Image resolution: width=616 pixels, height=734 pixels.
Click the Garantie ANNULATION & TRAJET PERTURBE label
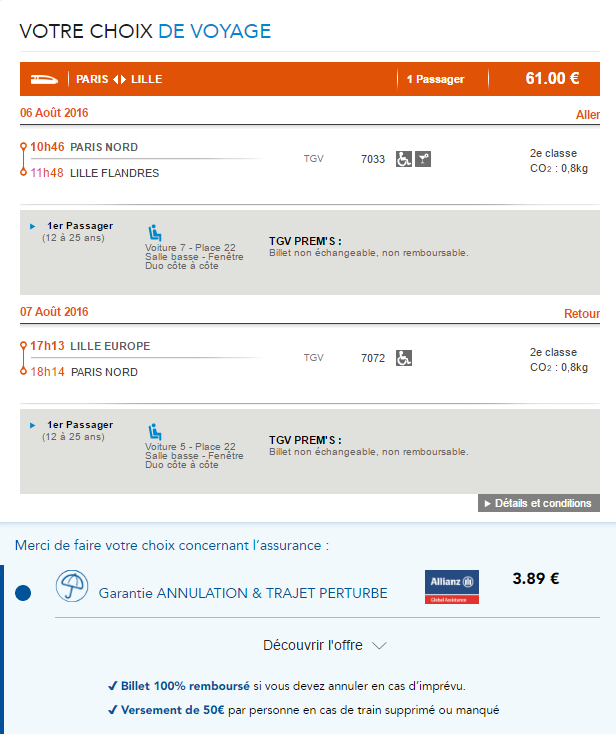[243, 593]
